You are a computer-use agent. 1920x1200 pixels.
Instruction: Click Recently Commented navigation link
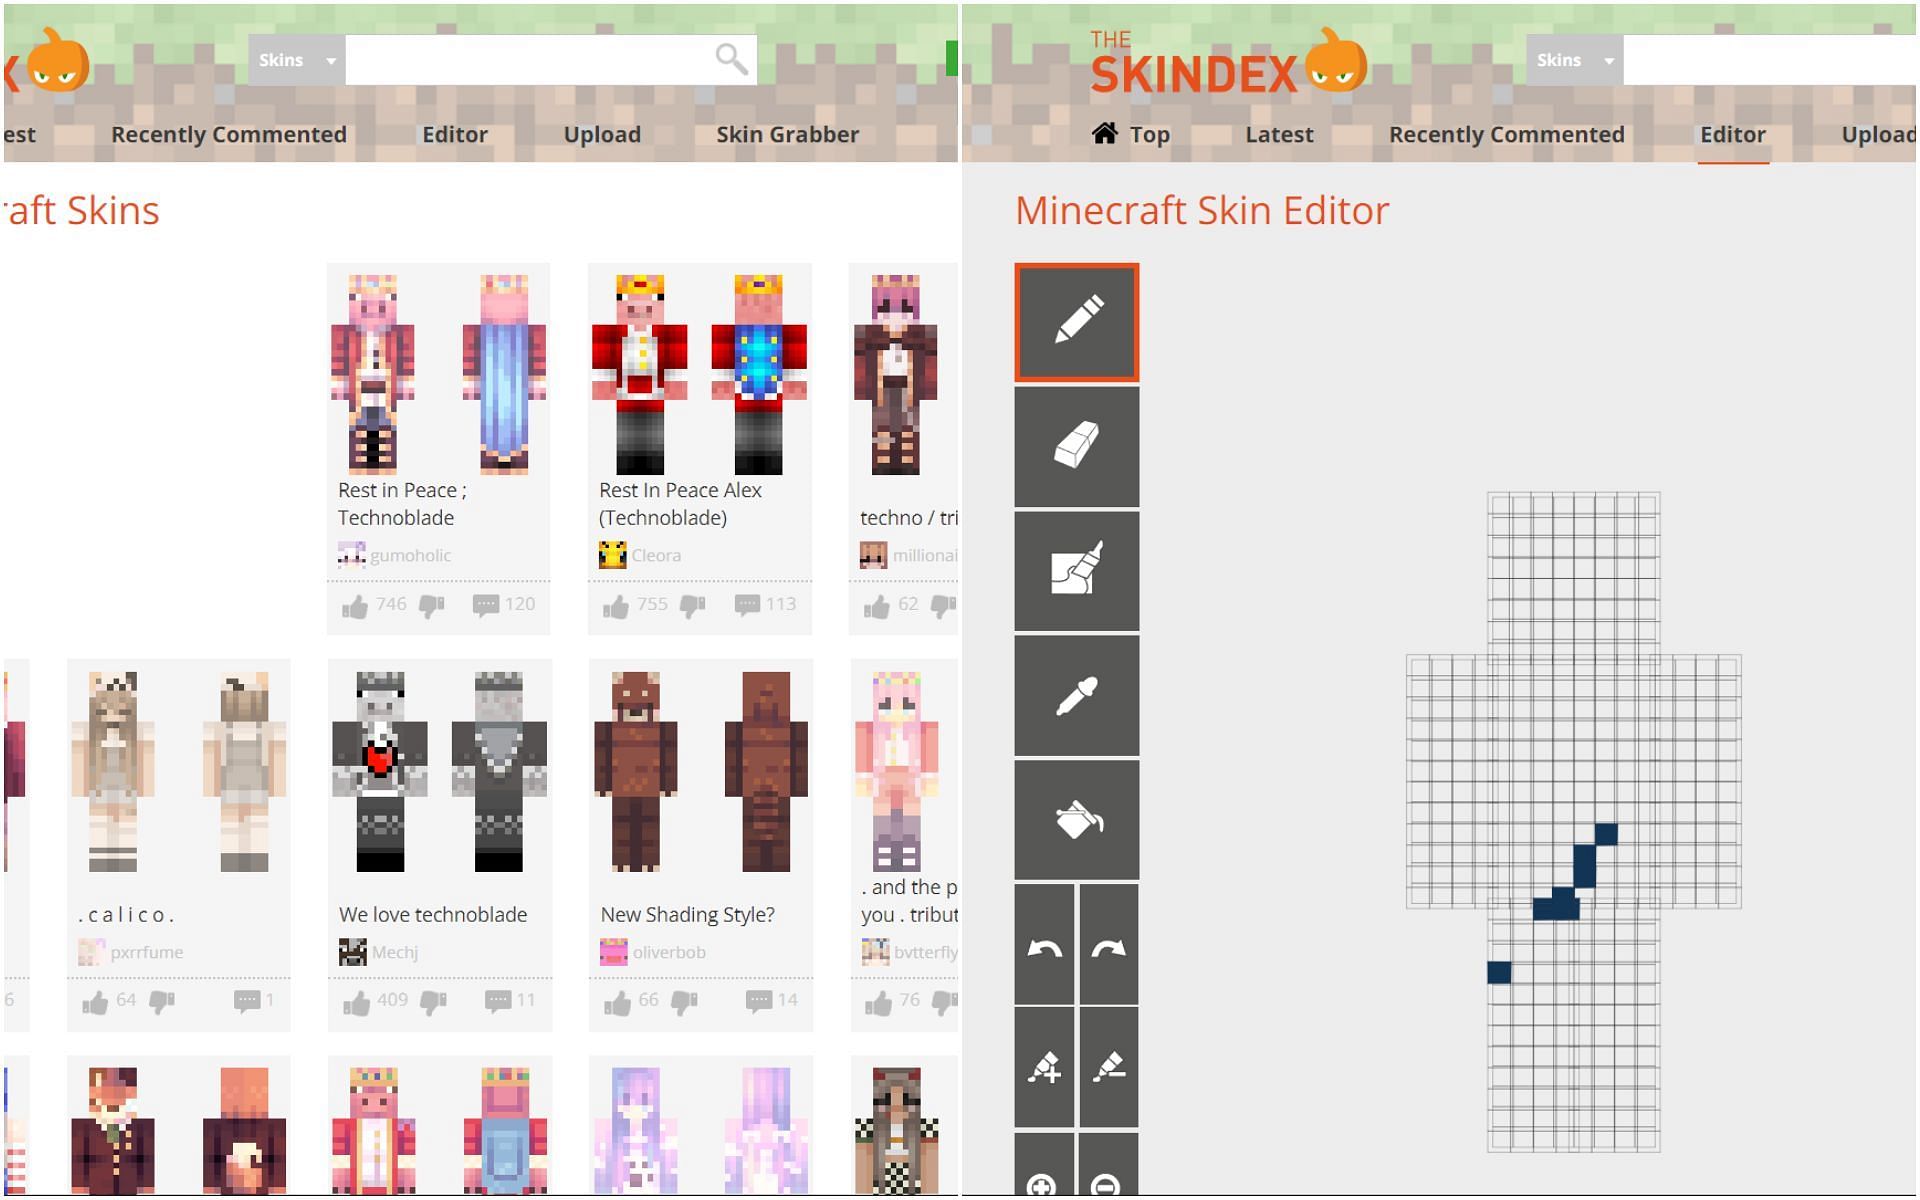1507,134
